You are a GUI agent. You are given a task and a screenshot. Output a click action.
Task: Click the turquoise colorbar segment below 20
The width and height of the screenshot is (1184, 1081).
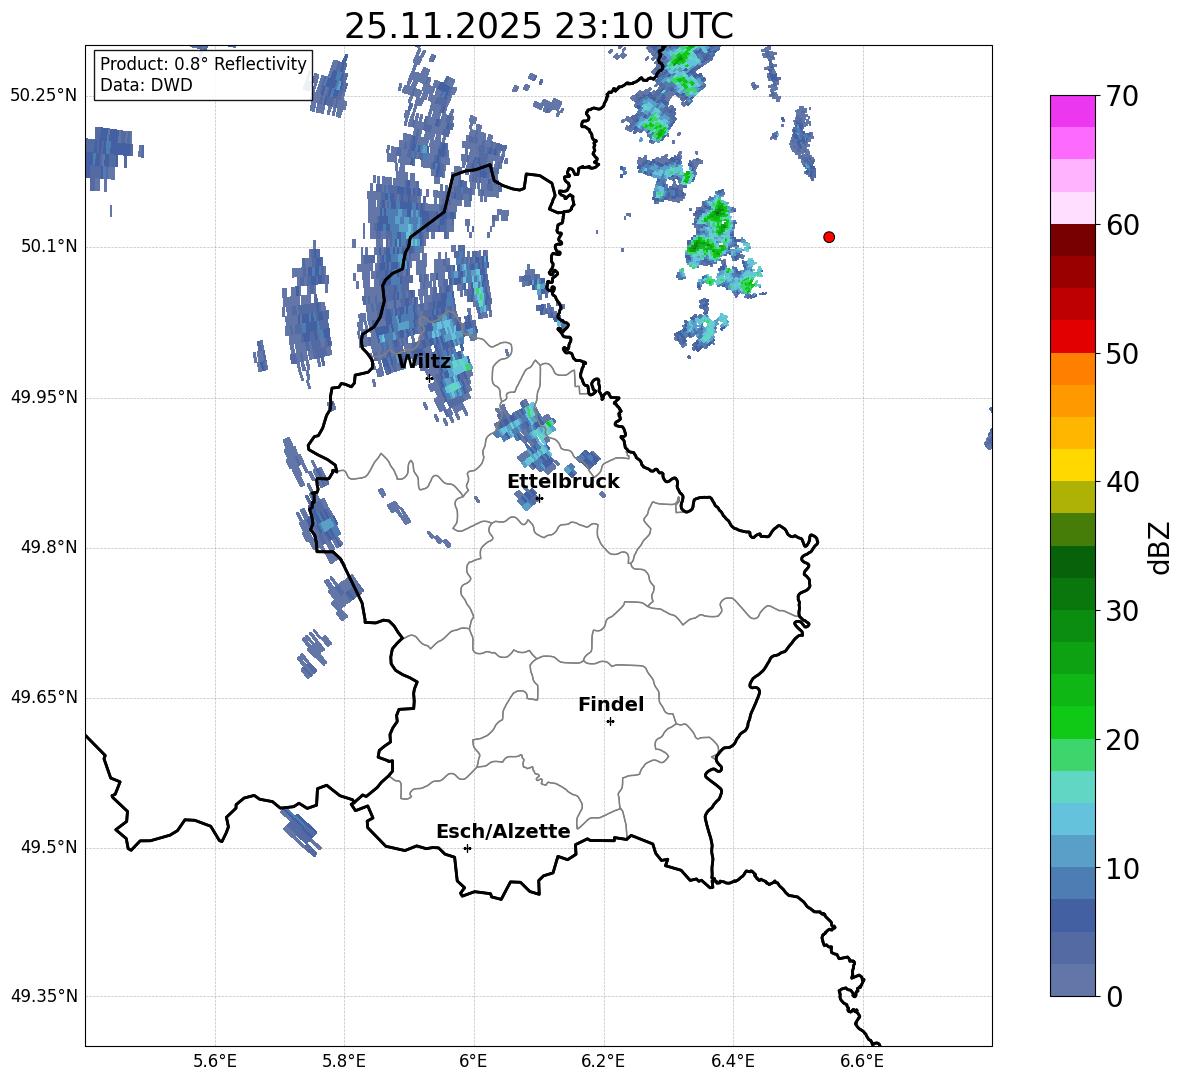[x=1072, y=787]
